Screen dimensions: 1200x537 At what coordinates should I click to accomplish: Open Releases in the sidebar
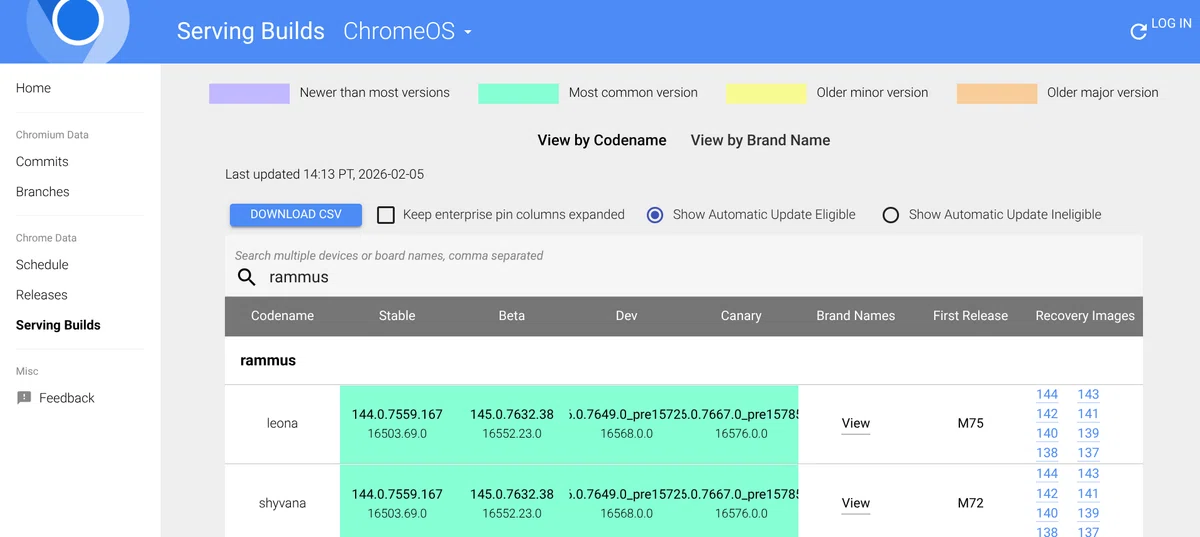click(42, 295)
